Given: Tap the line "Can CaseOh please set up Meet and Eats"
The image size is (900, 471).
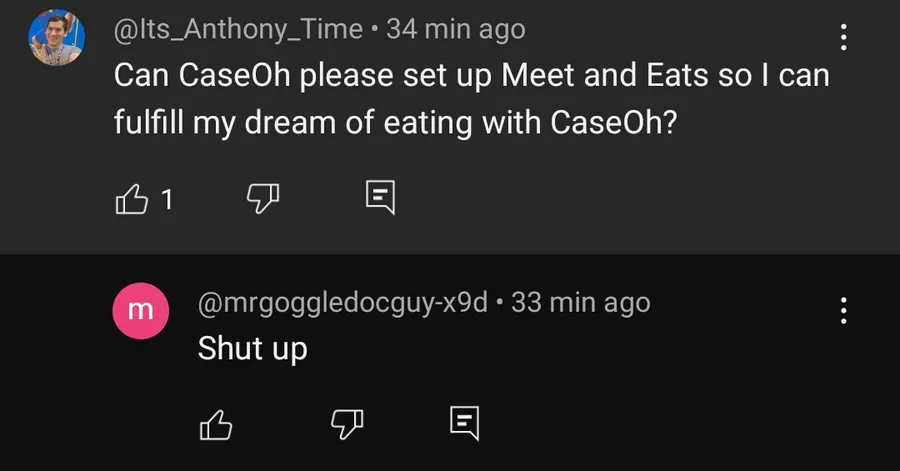Looking at the screenshot, I should click(x=470, y=75).
